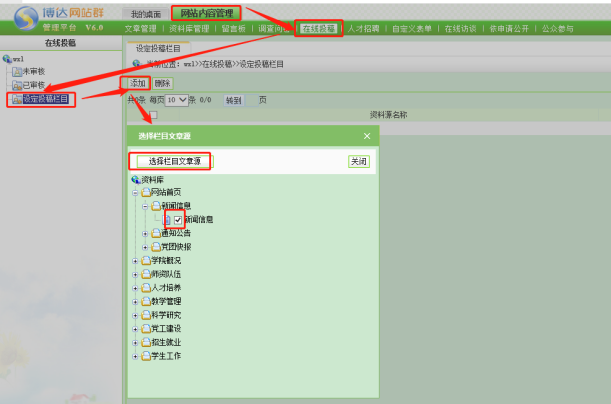Image resolution: width=611 pixels, height=404 pixels.
Task: Expand the 师资队伍 tree node
Action: [135, 274]
